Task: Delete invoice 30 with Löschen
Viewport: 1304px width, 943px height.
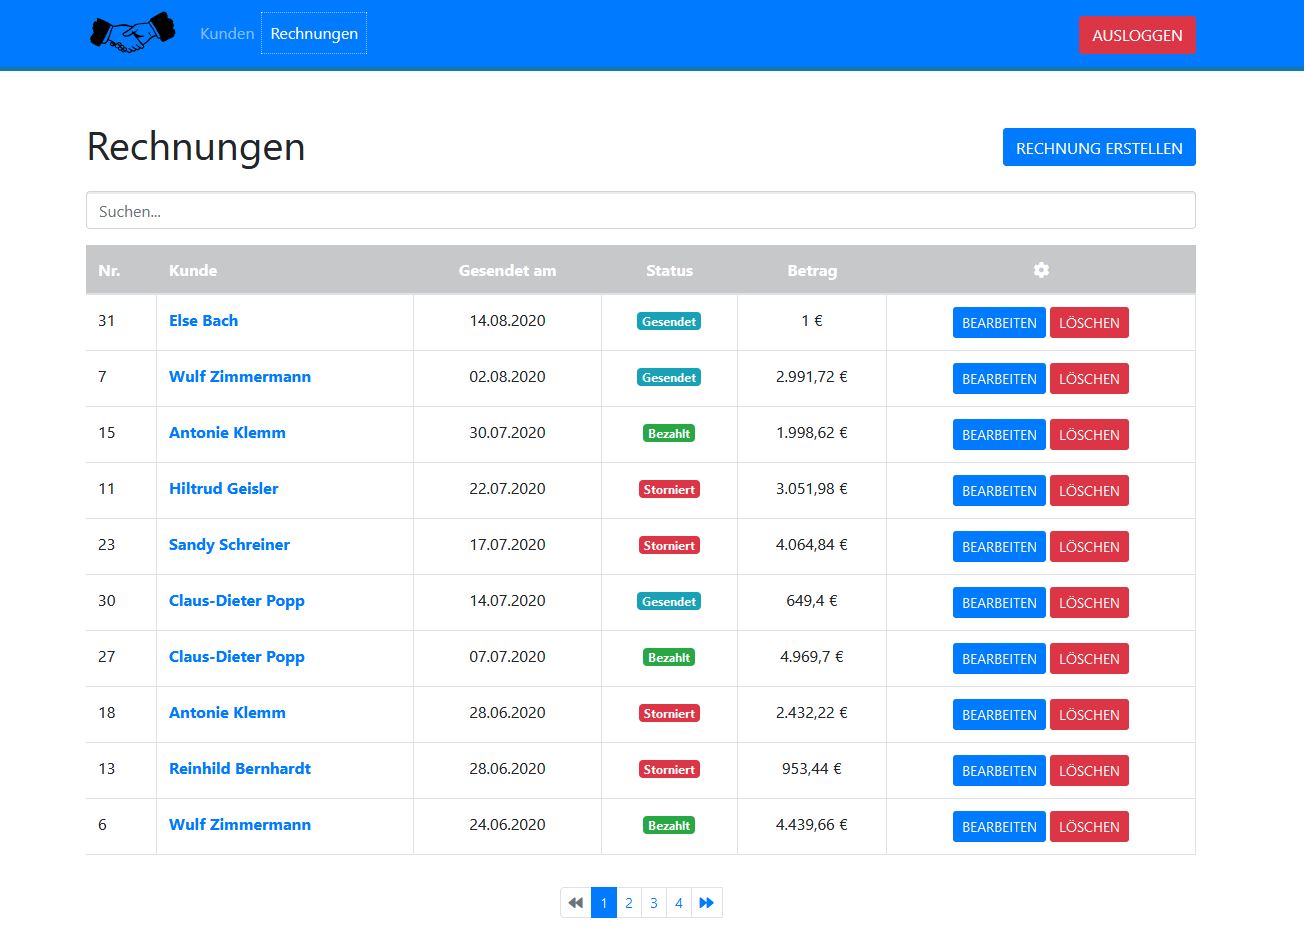Action: [x=1089, y=603]
